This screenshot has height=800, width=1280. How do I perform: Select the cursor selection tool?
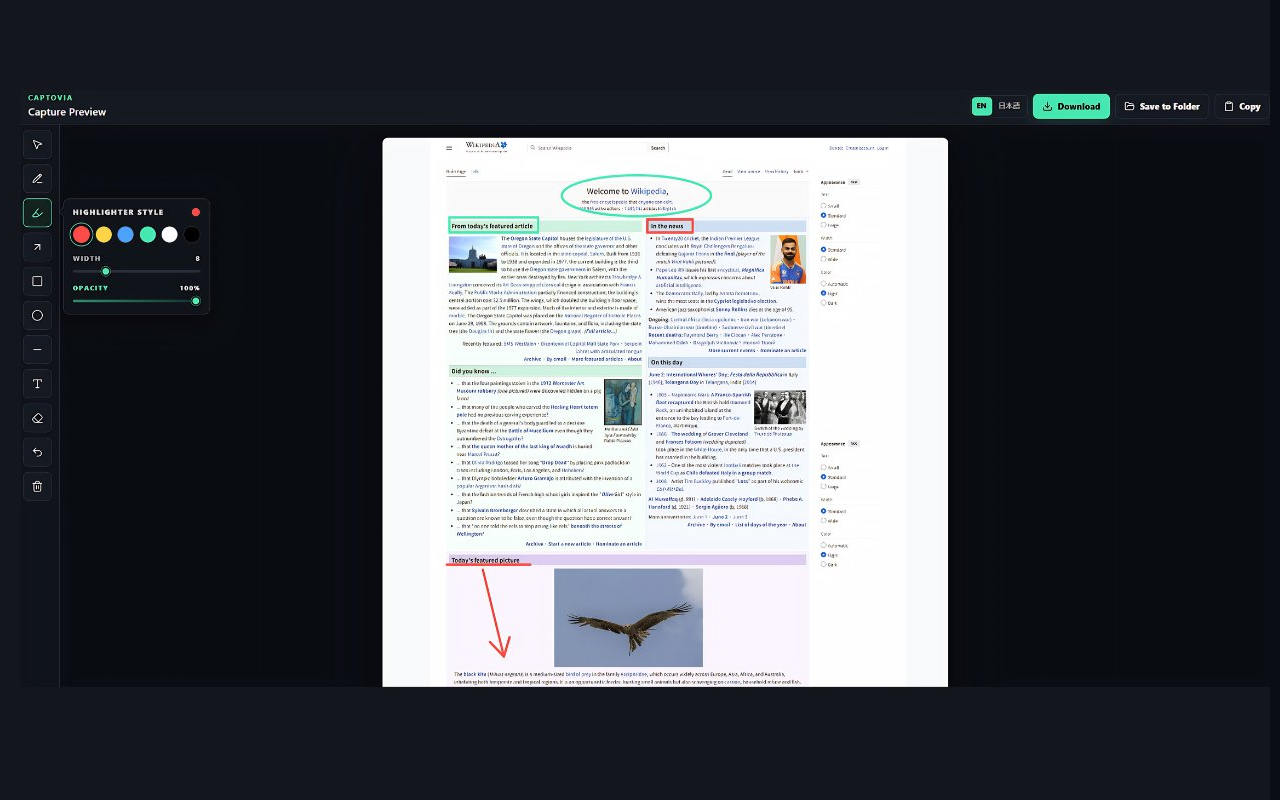37,145
